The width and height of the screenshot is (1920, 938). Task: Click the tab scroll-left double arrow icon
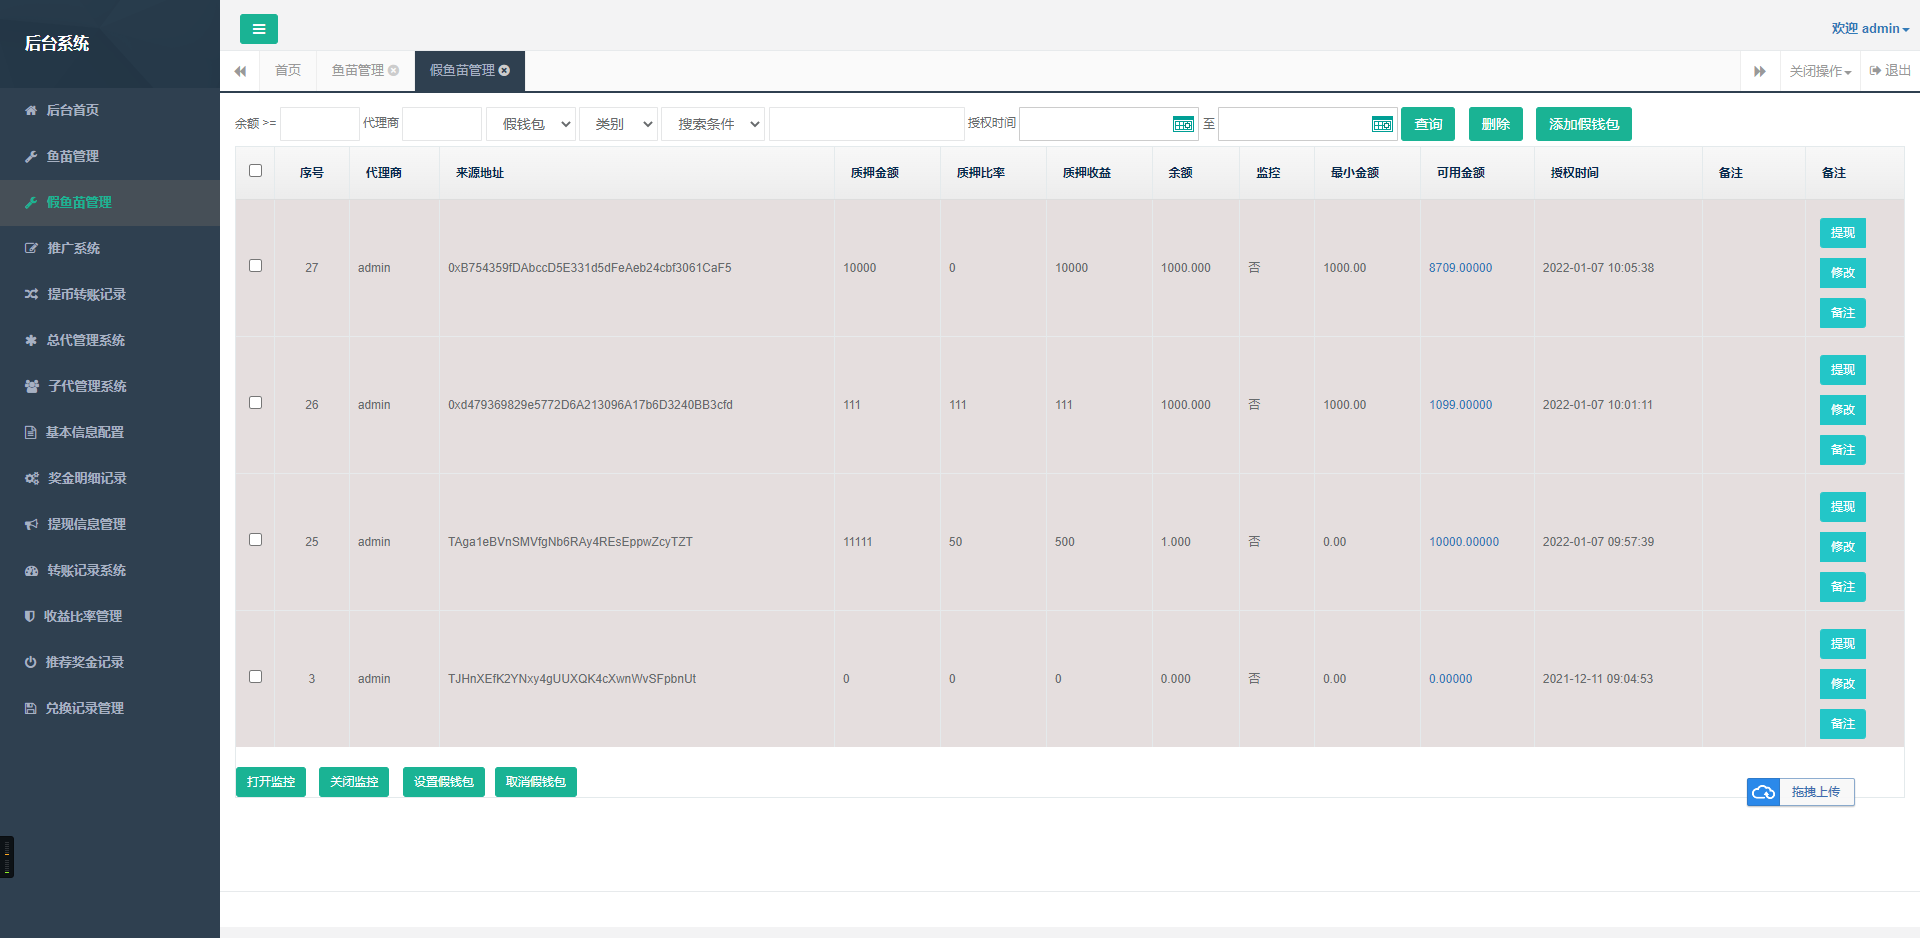(x=240, y=71)
